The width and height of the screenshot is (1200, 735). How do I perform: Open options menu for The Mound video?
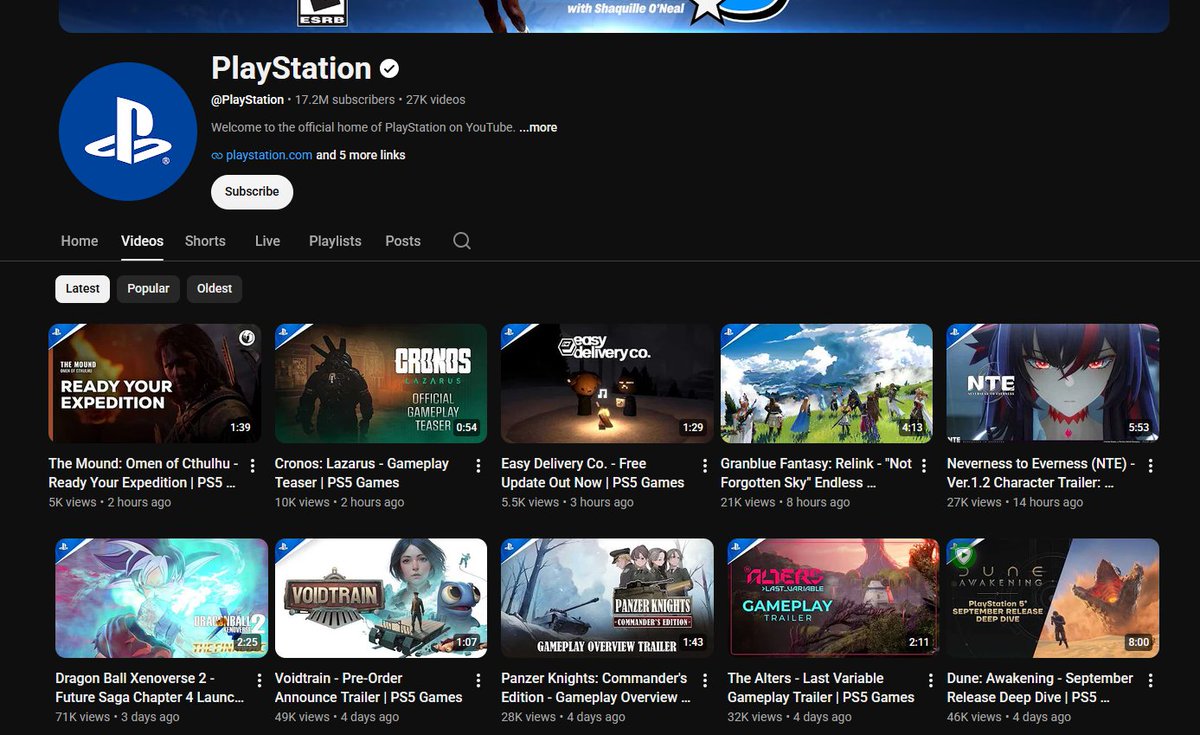click(253, 466)
